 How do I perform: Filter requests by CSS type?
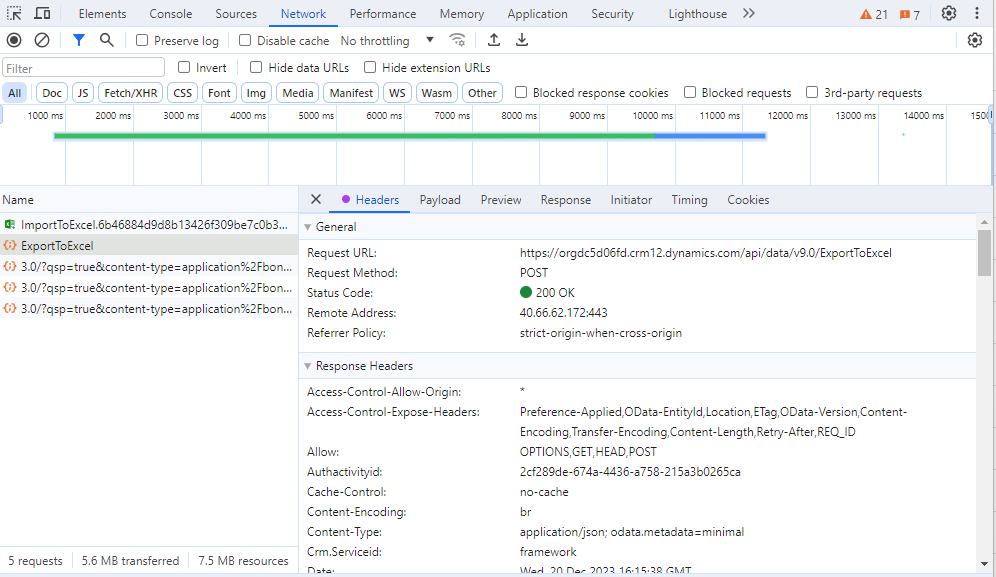pos(182,93)
